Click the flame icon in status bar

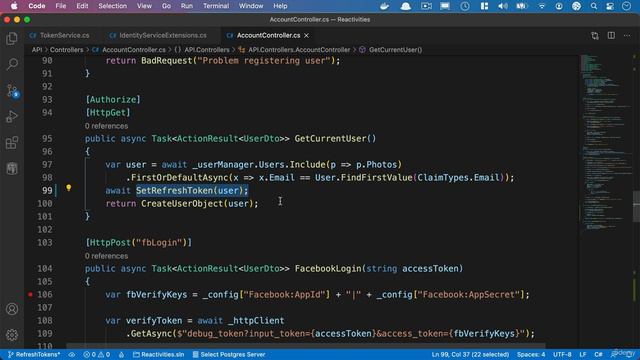121,354
